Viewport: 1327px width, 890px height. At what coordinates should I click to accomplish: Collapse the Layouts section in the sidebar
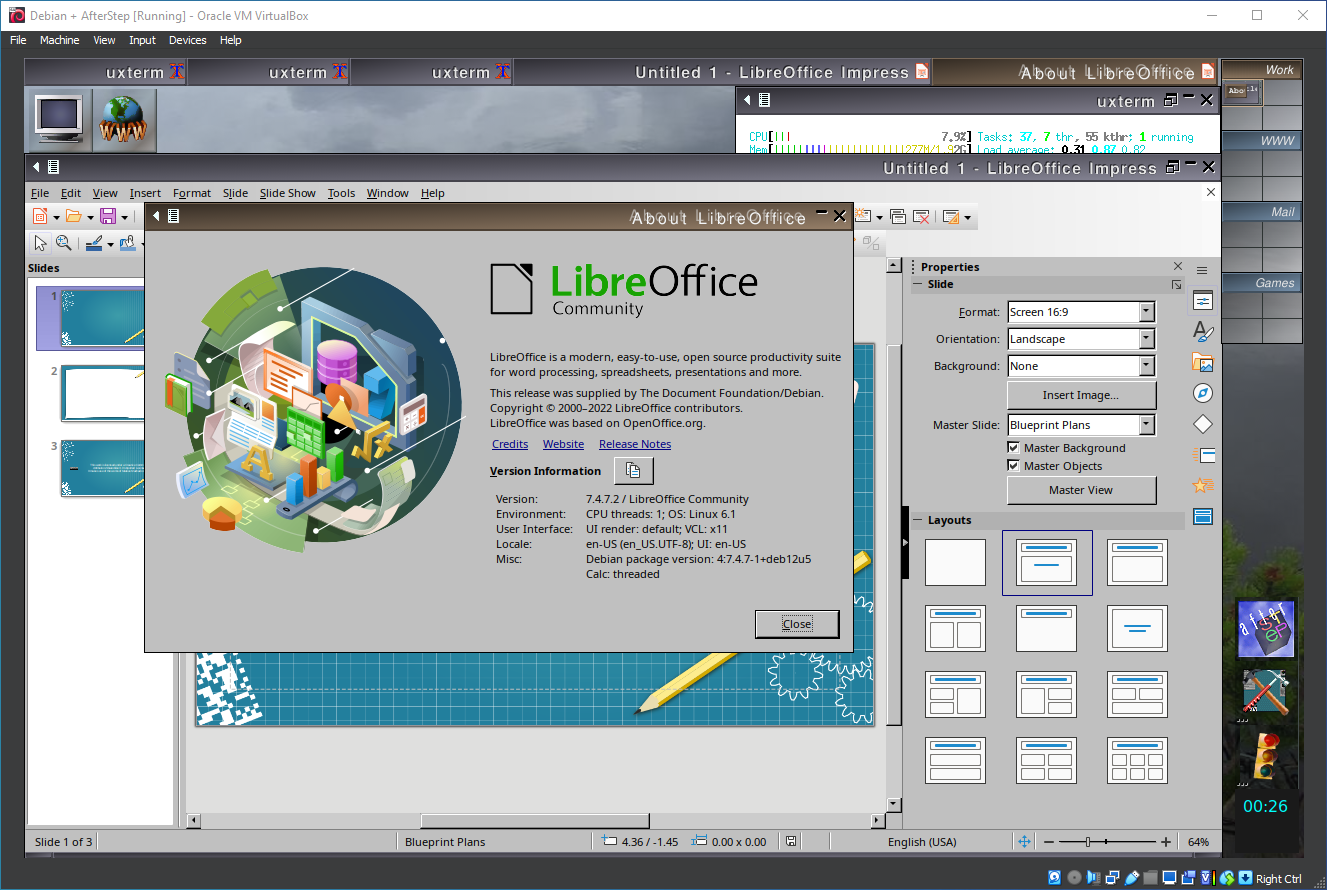tap(917, 520)
